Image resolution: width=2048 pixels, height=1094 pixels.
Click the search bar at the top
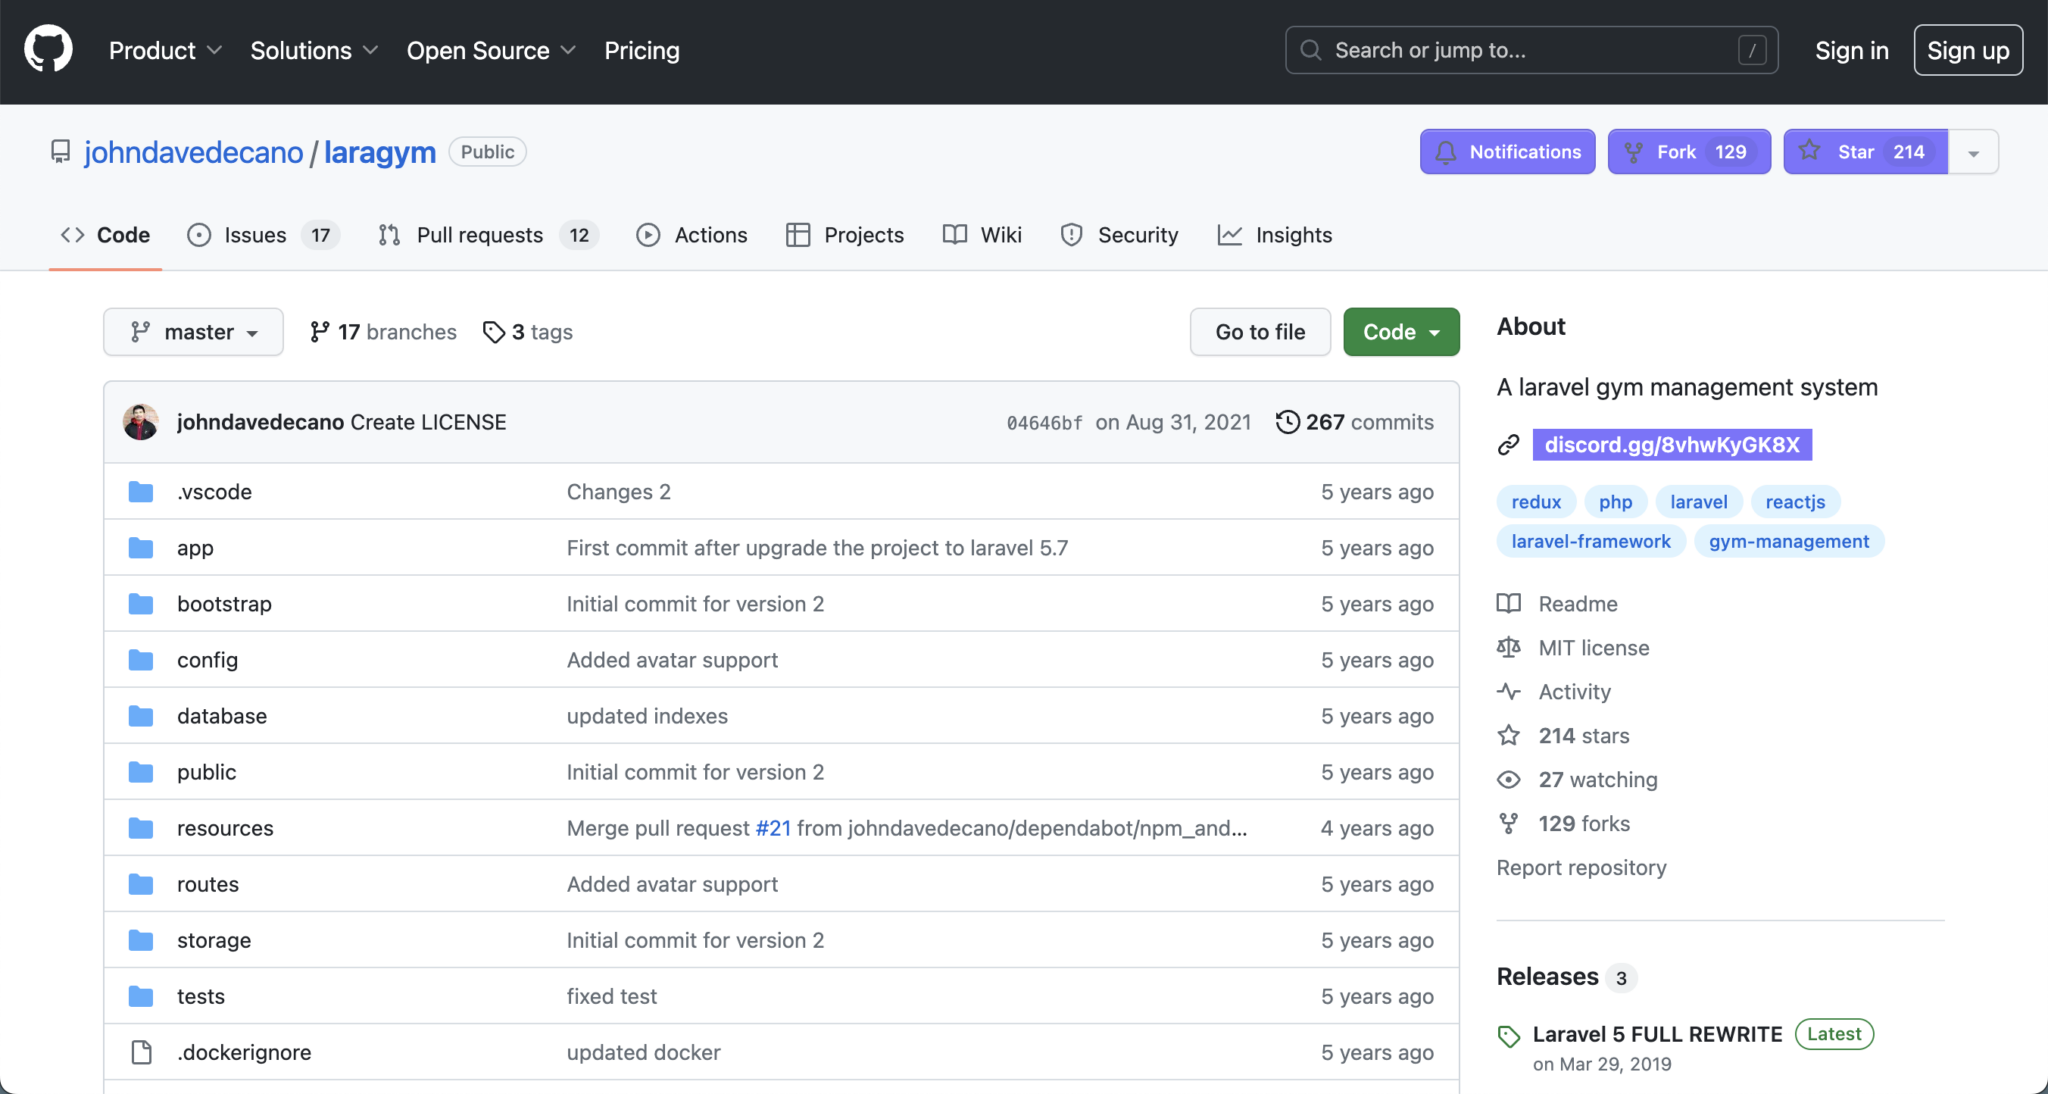[1530, 49]
